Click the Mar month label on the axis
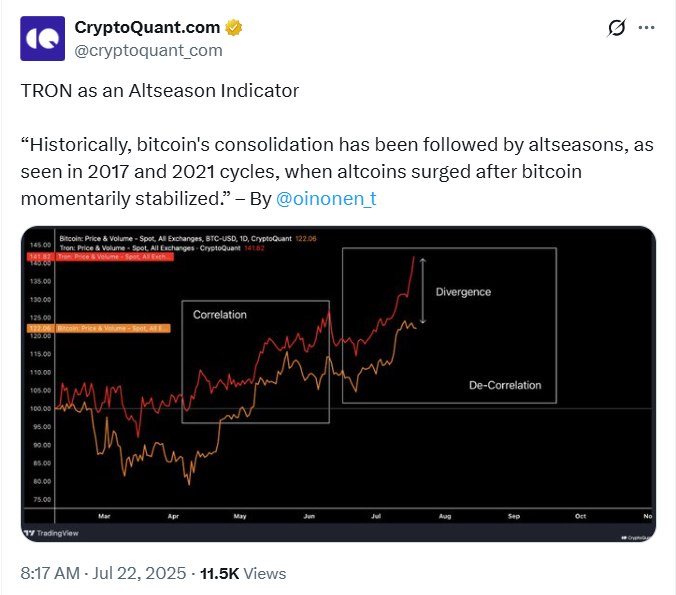Image resolution: width=676 pixels, height=595 pixels. click(x=104, y=516)
